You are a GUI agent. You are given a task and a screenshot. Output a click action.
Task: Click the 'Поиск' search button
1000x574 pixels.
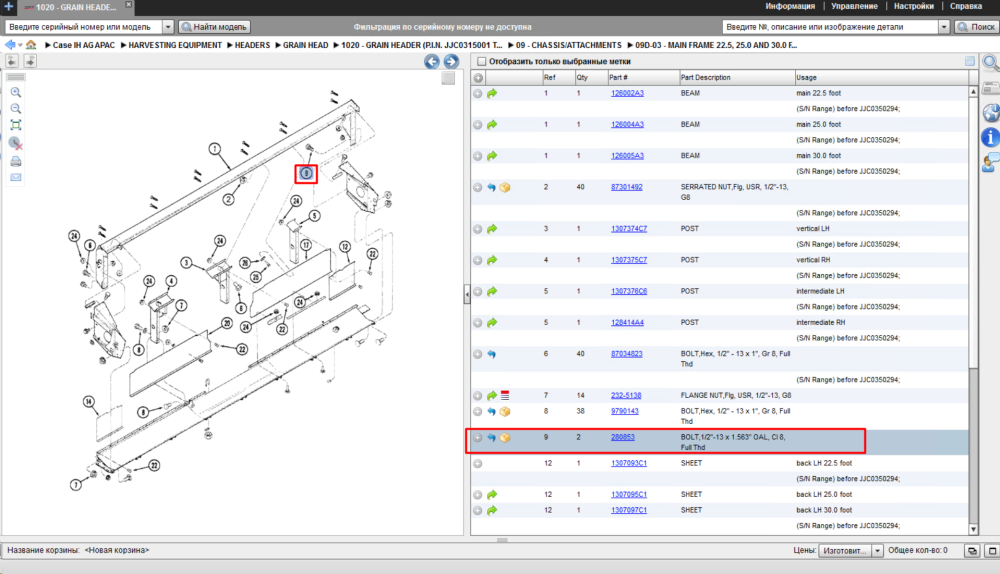(x=976, y=27)
